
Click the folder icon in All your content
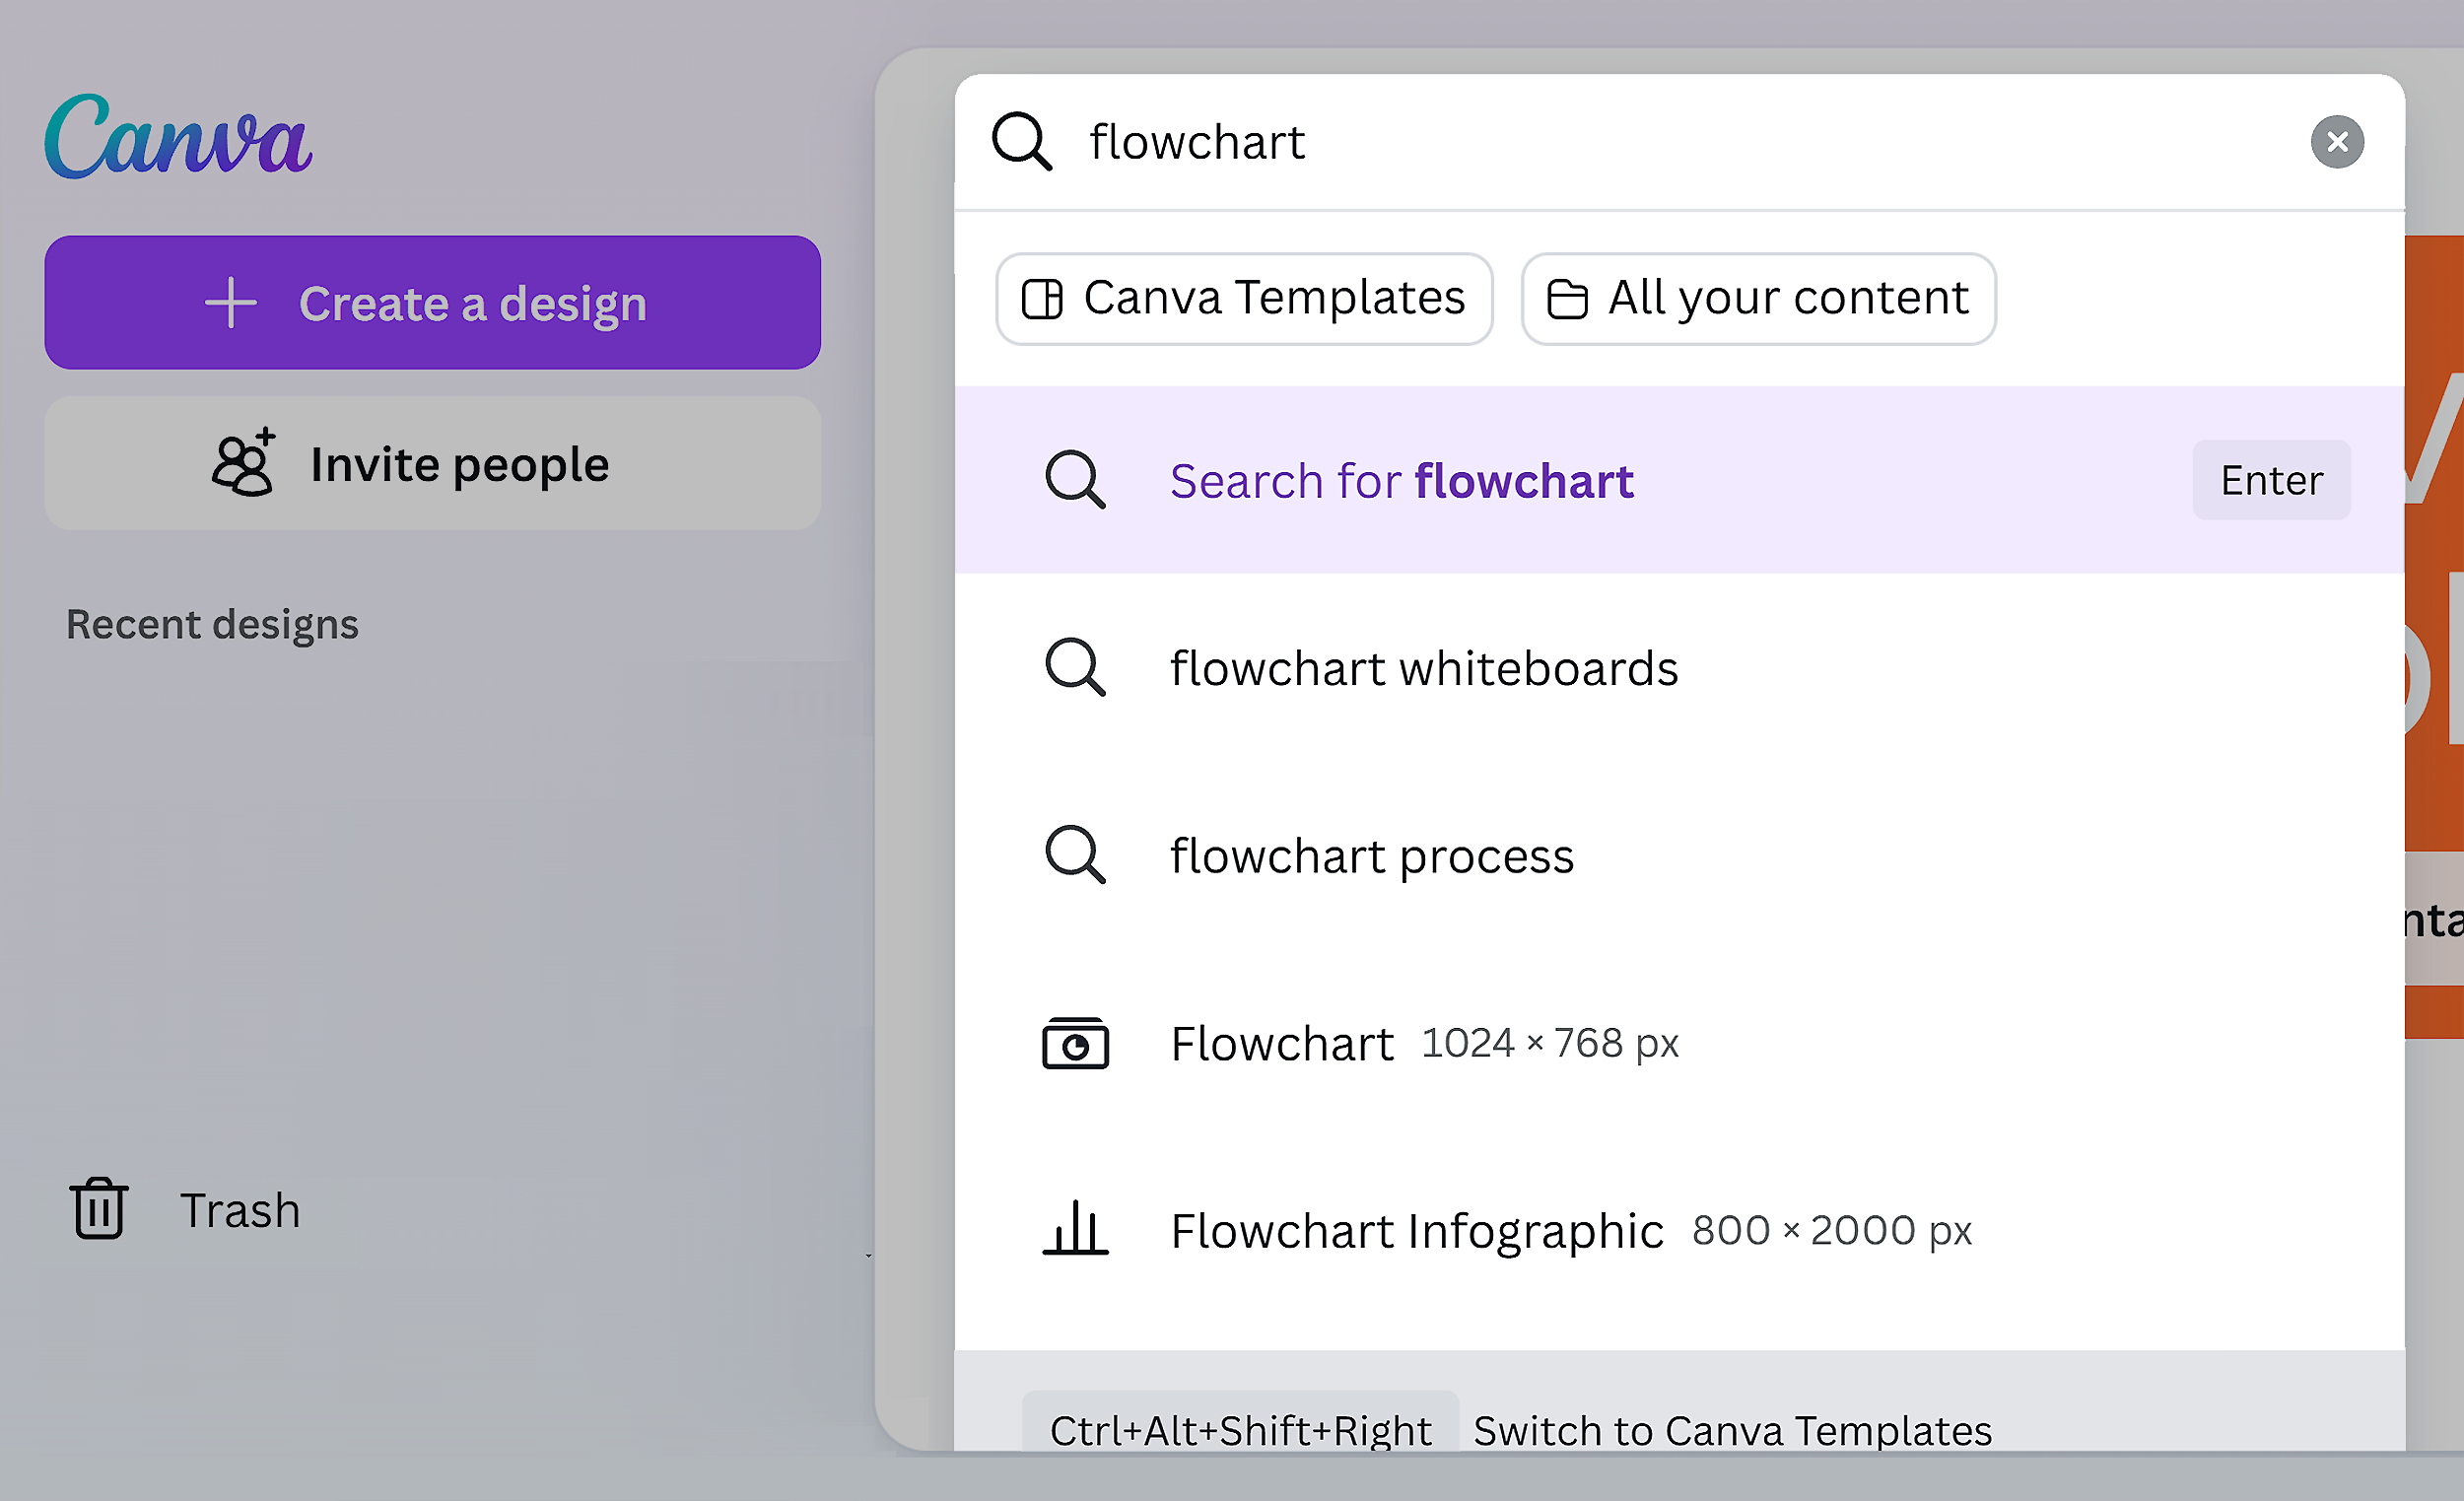pos(1567,297)
